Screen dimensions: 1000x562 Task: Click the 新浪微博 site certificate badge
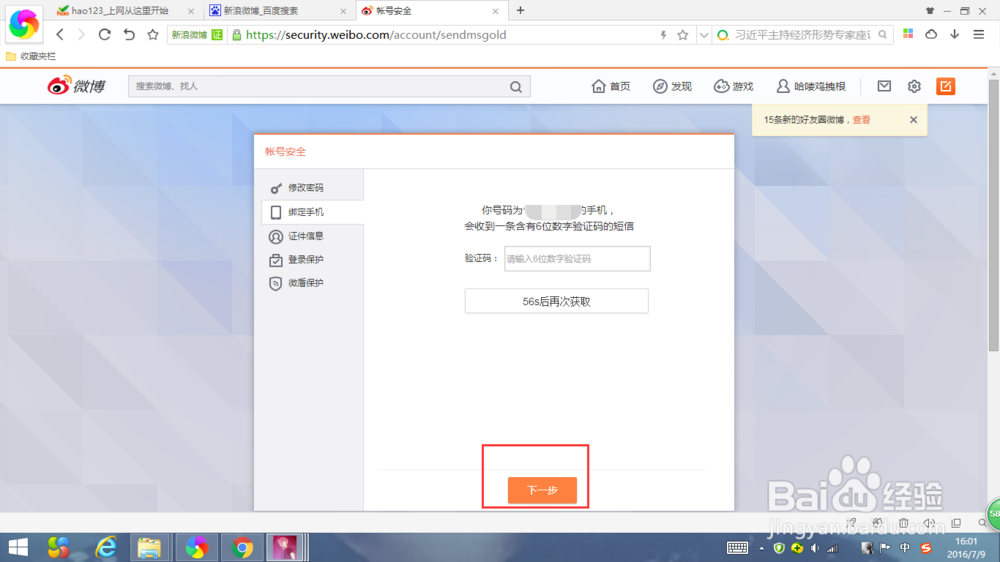(197, 35)
